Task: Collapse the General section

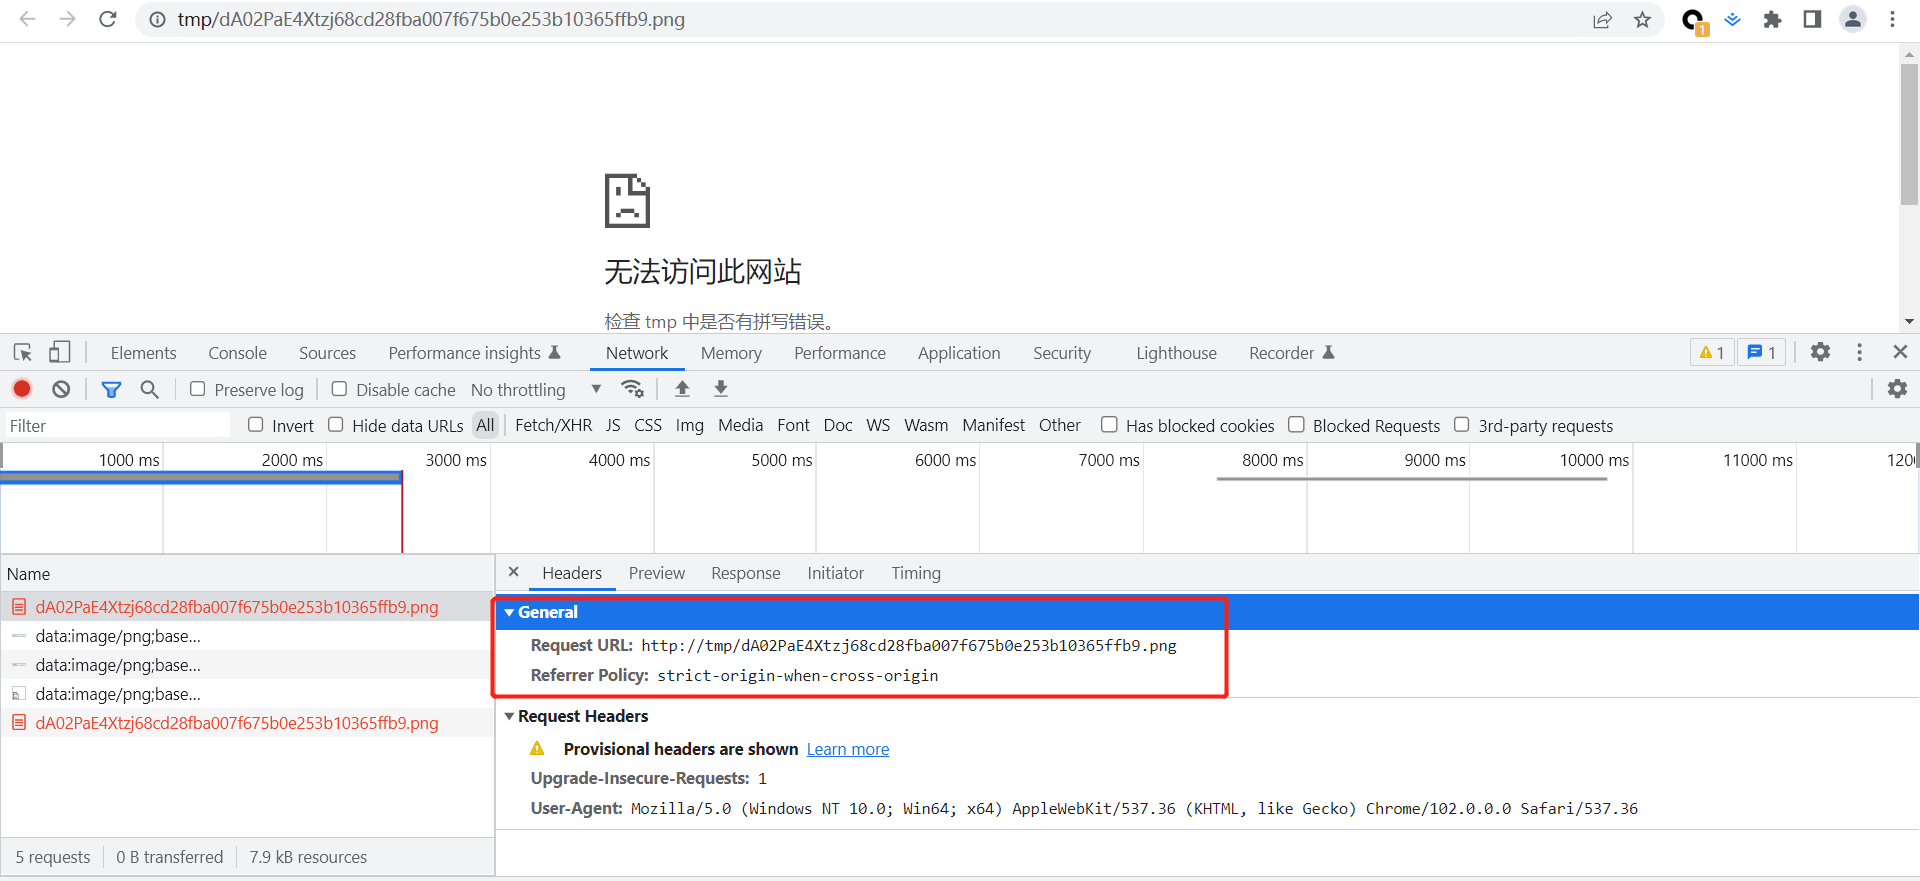Action: [510, 612]
